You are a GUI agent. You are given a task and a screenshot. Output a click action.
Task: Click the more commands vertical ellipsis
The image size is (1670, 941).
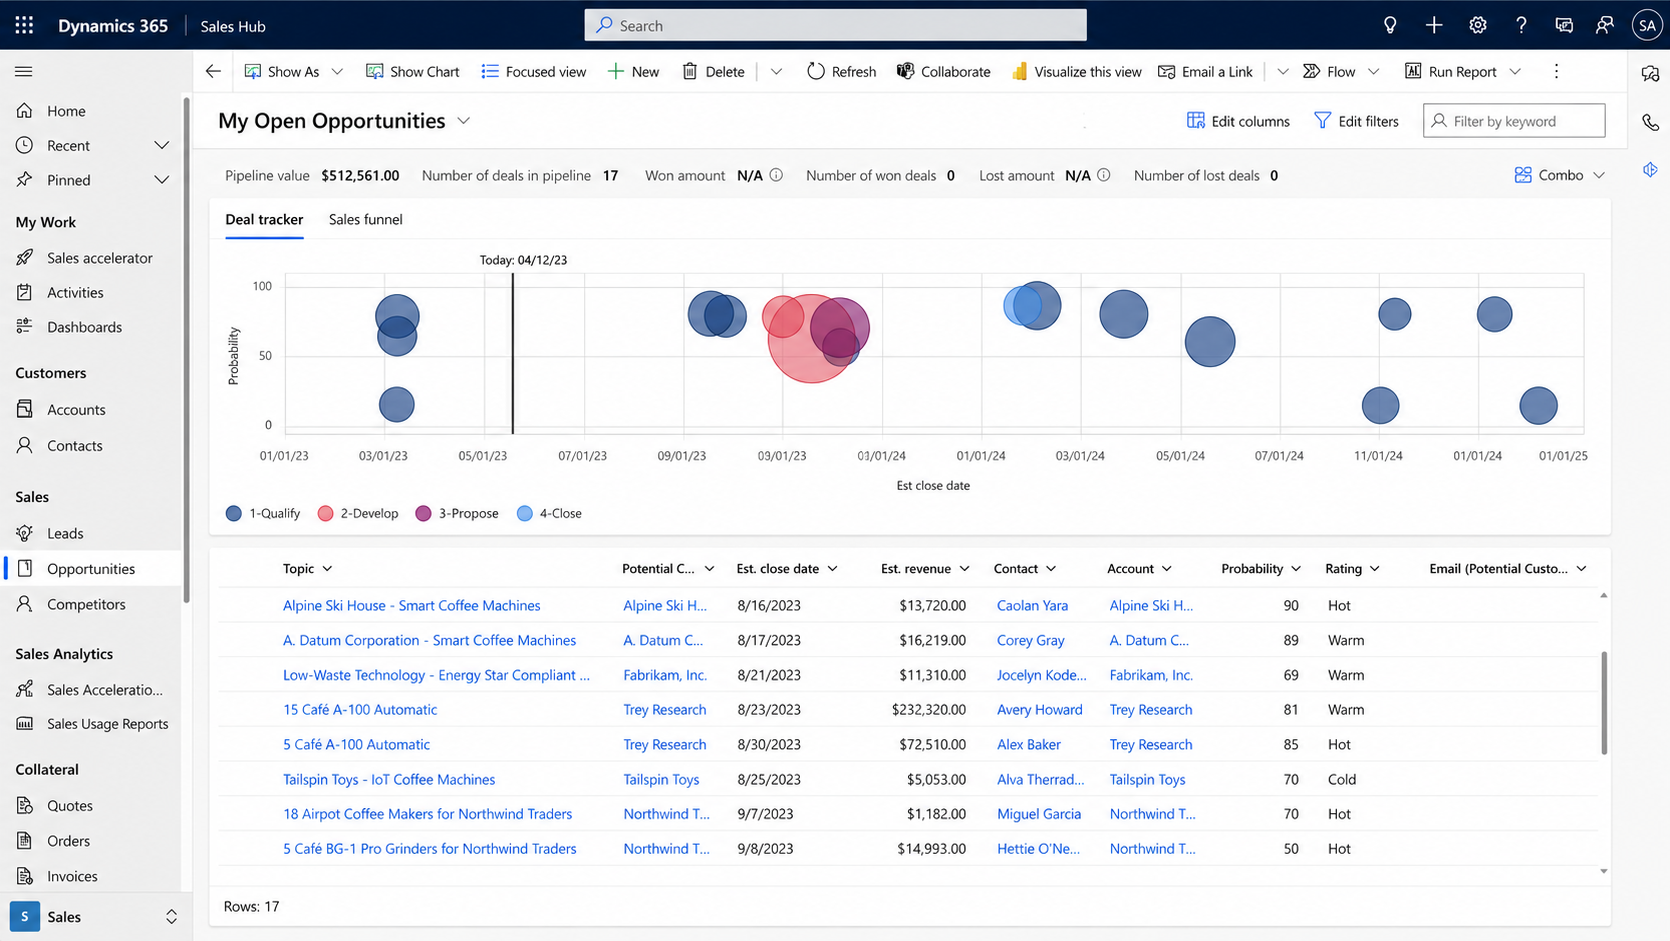tap(1556, 71)
